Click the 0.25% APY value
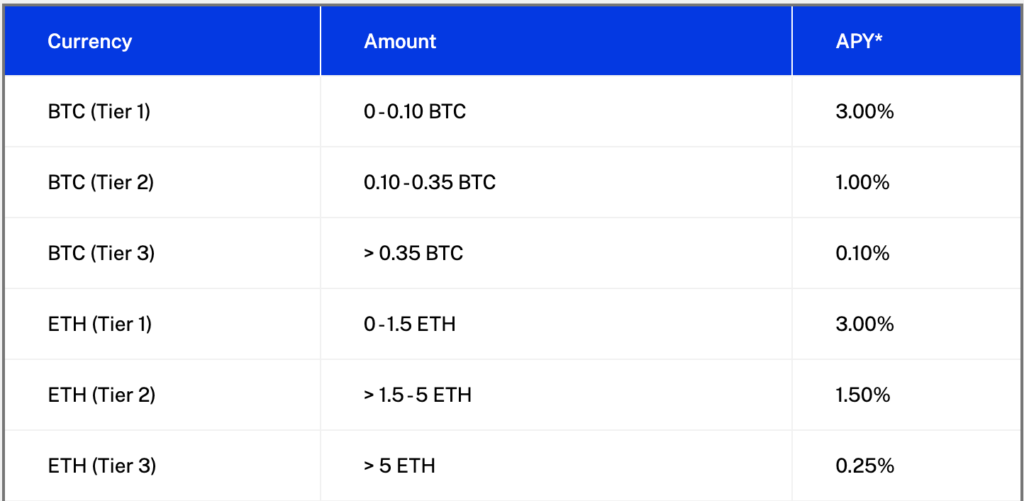The height and width of the screenshot is (501, 1024). click(864, 466)
